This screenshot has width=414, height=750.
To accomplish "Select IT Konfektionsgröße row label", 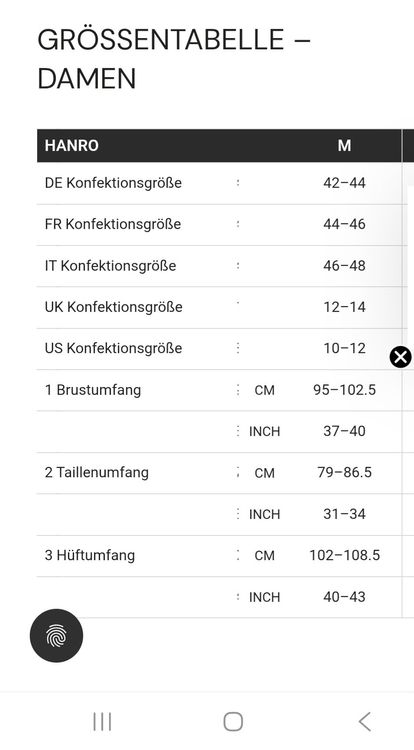I will coord(110,265).
